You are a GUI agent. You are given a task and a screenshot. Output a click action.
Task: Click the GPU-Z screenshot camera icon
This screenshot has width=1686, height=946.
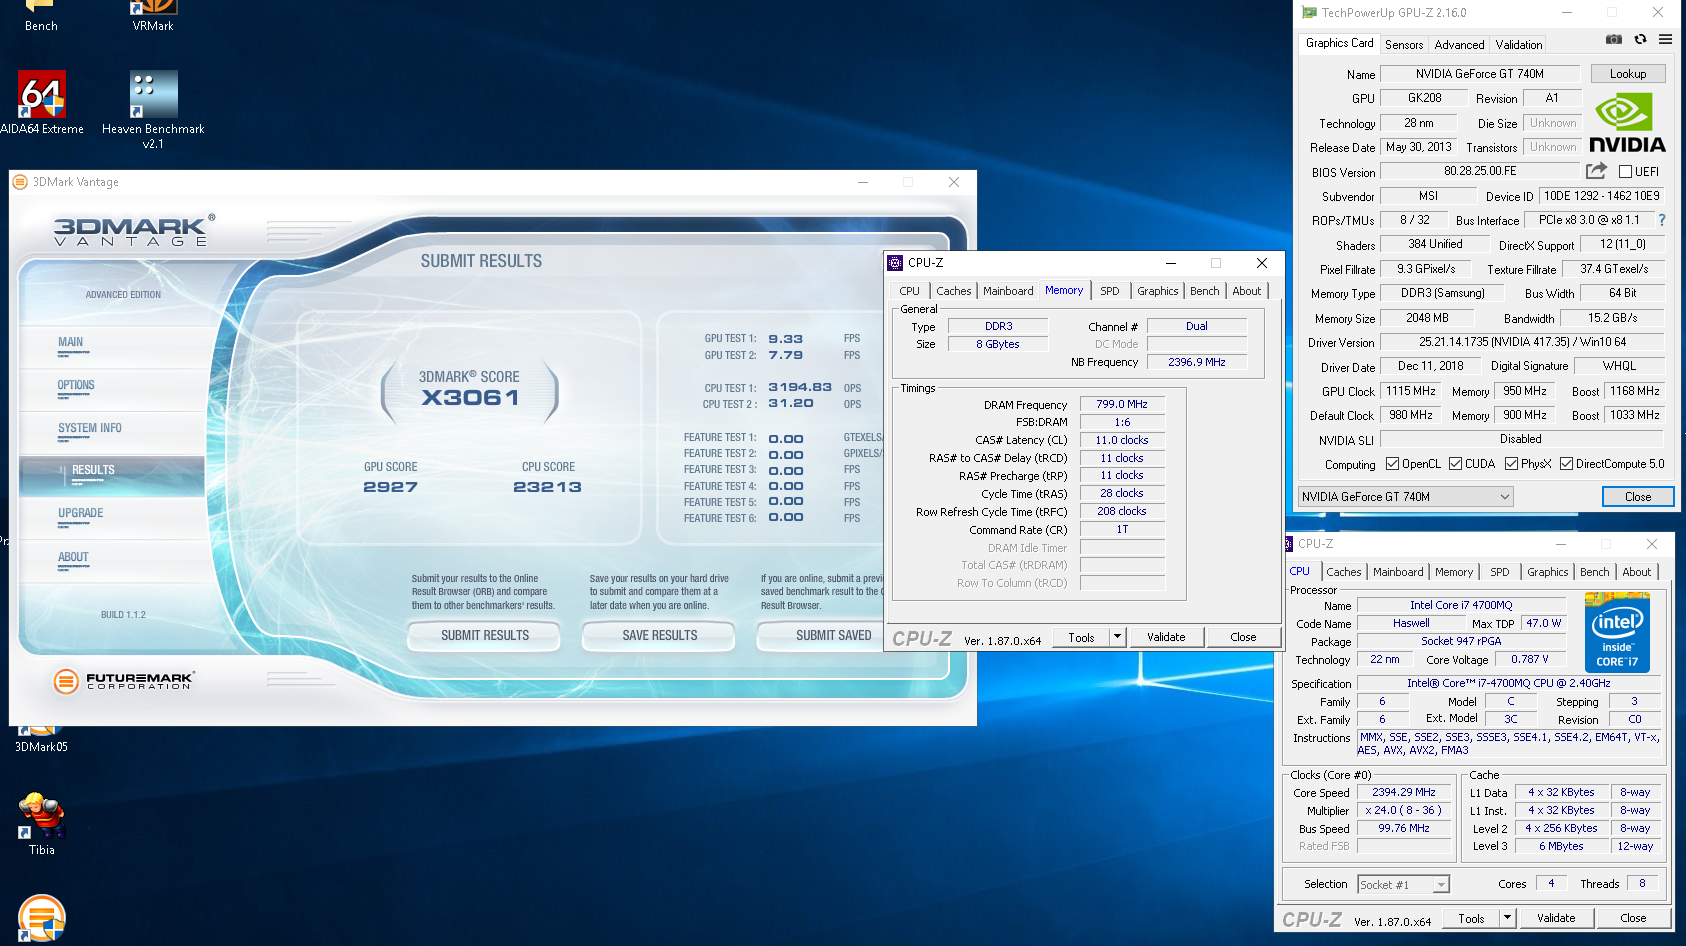(x=1613, y=40)
